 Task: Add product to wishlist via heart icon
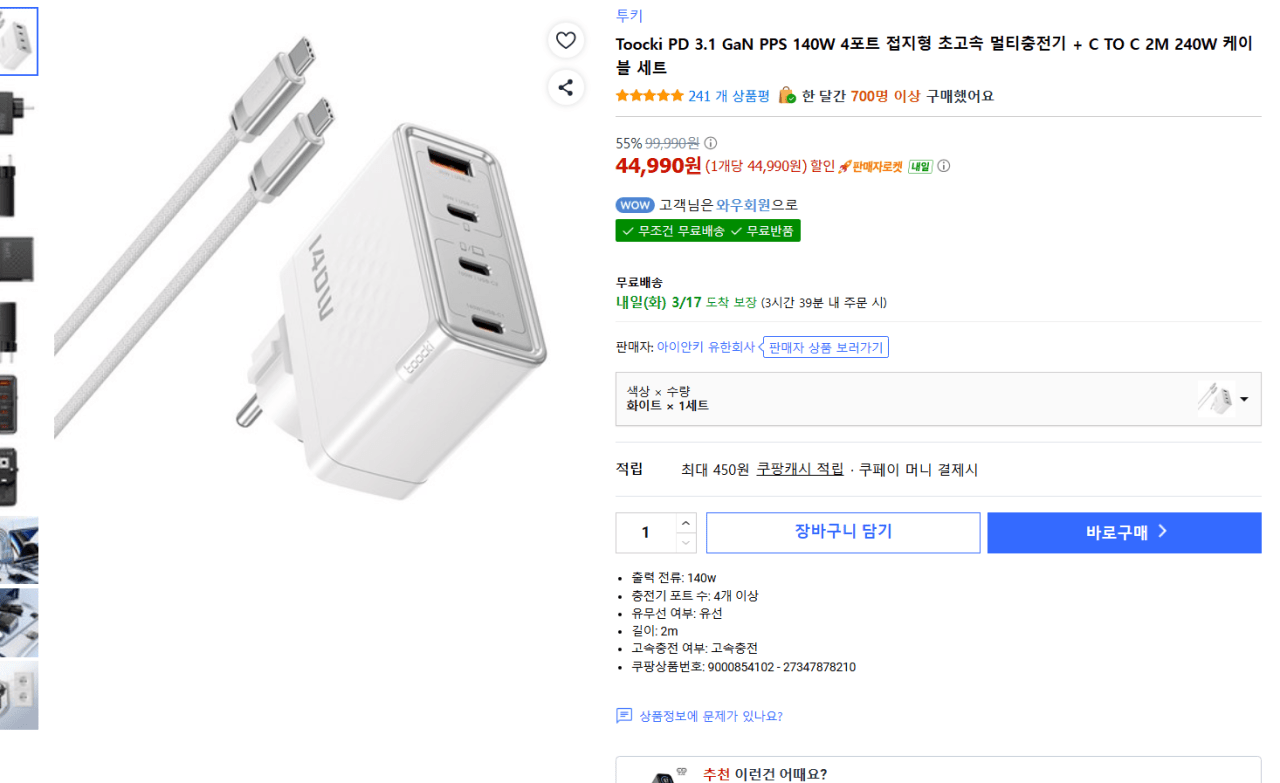[x=566, y=40]
